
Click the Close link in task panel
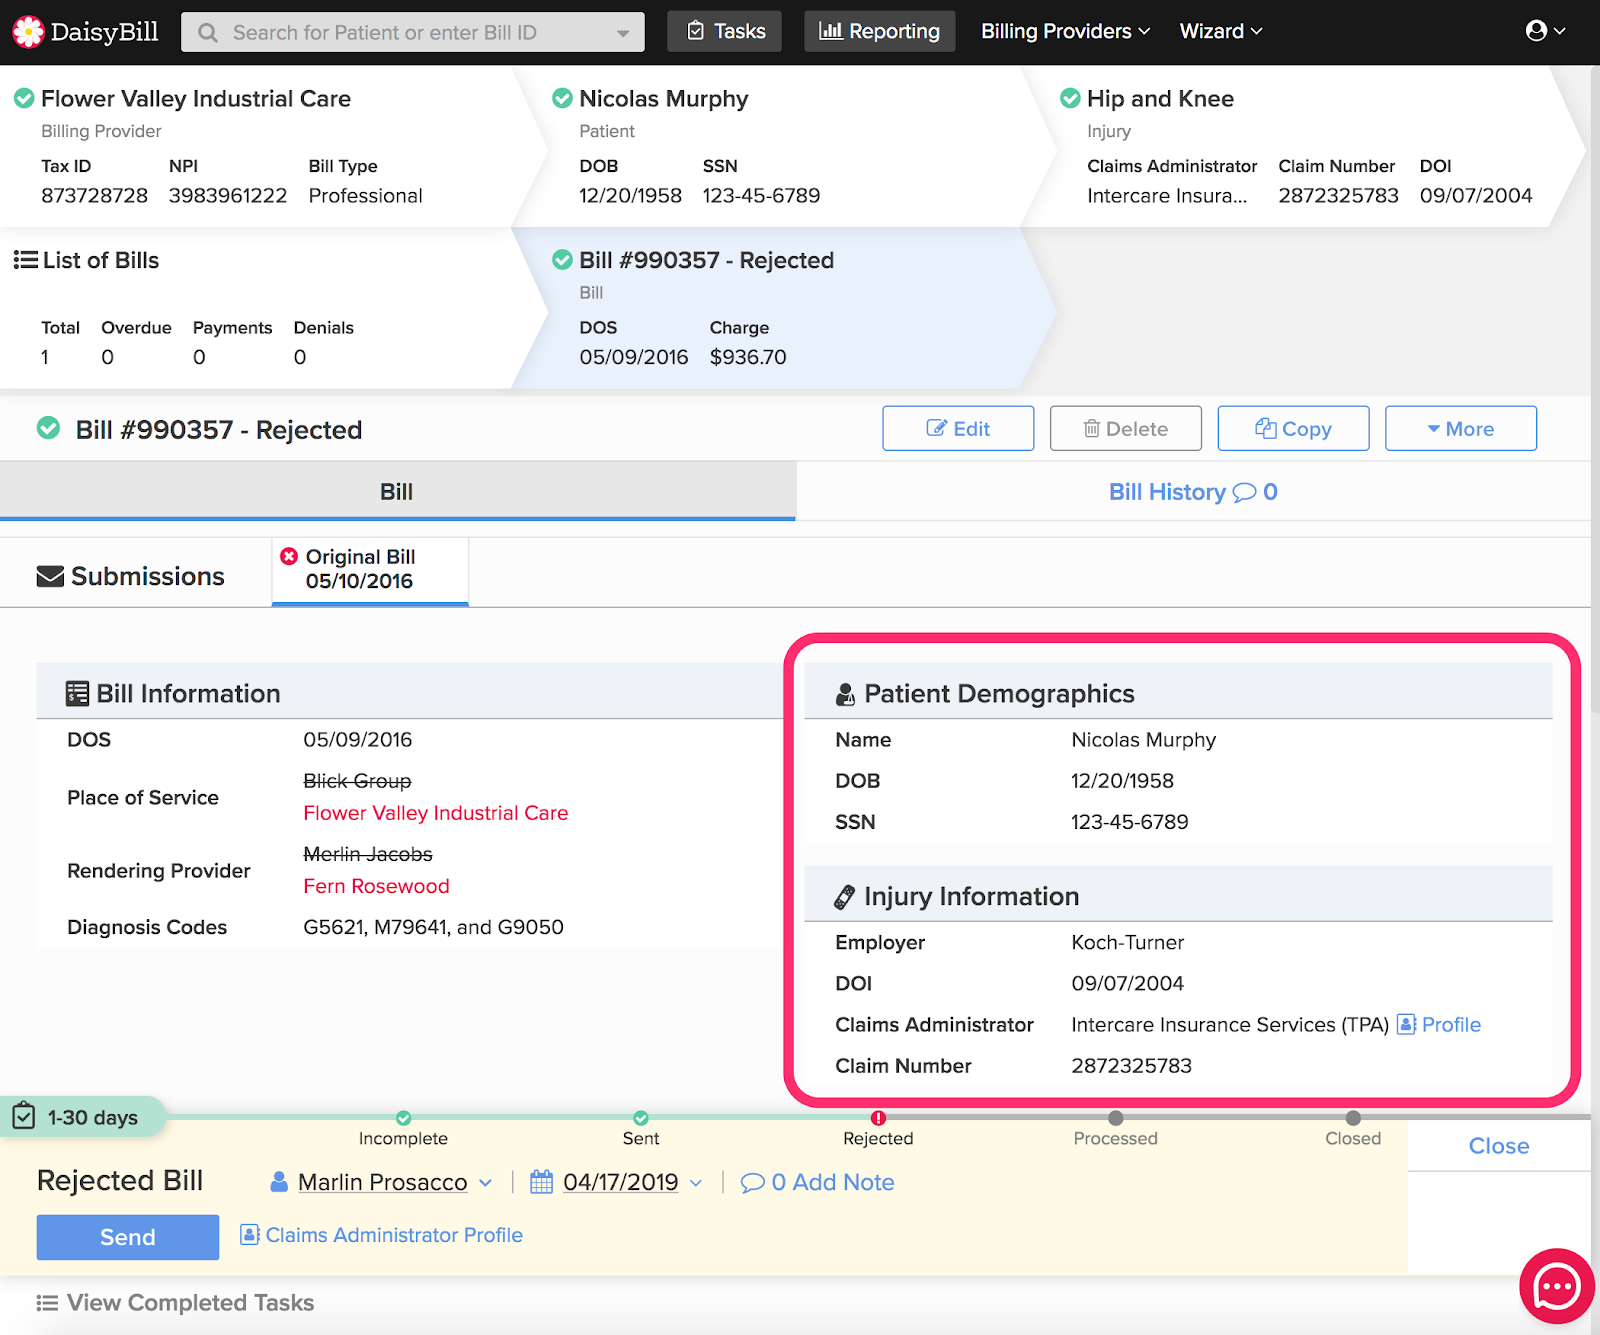click(x=1498, y=1146)
